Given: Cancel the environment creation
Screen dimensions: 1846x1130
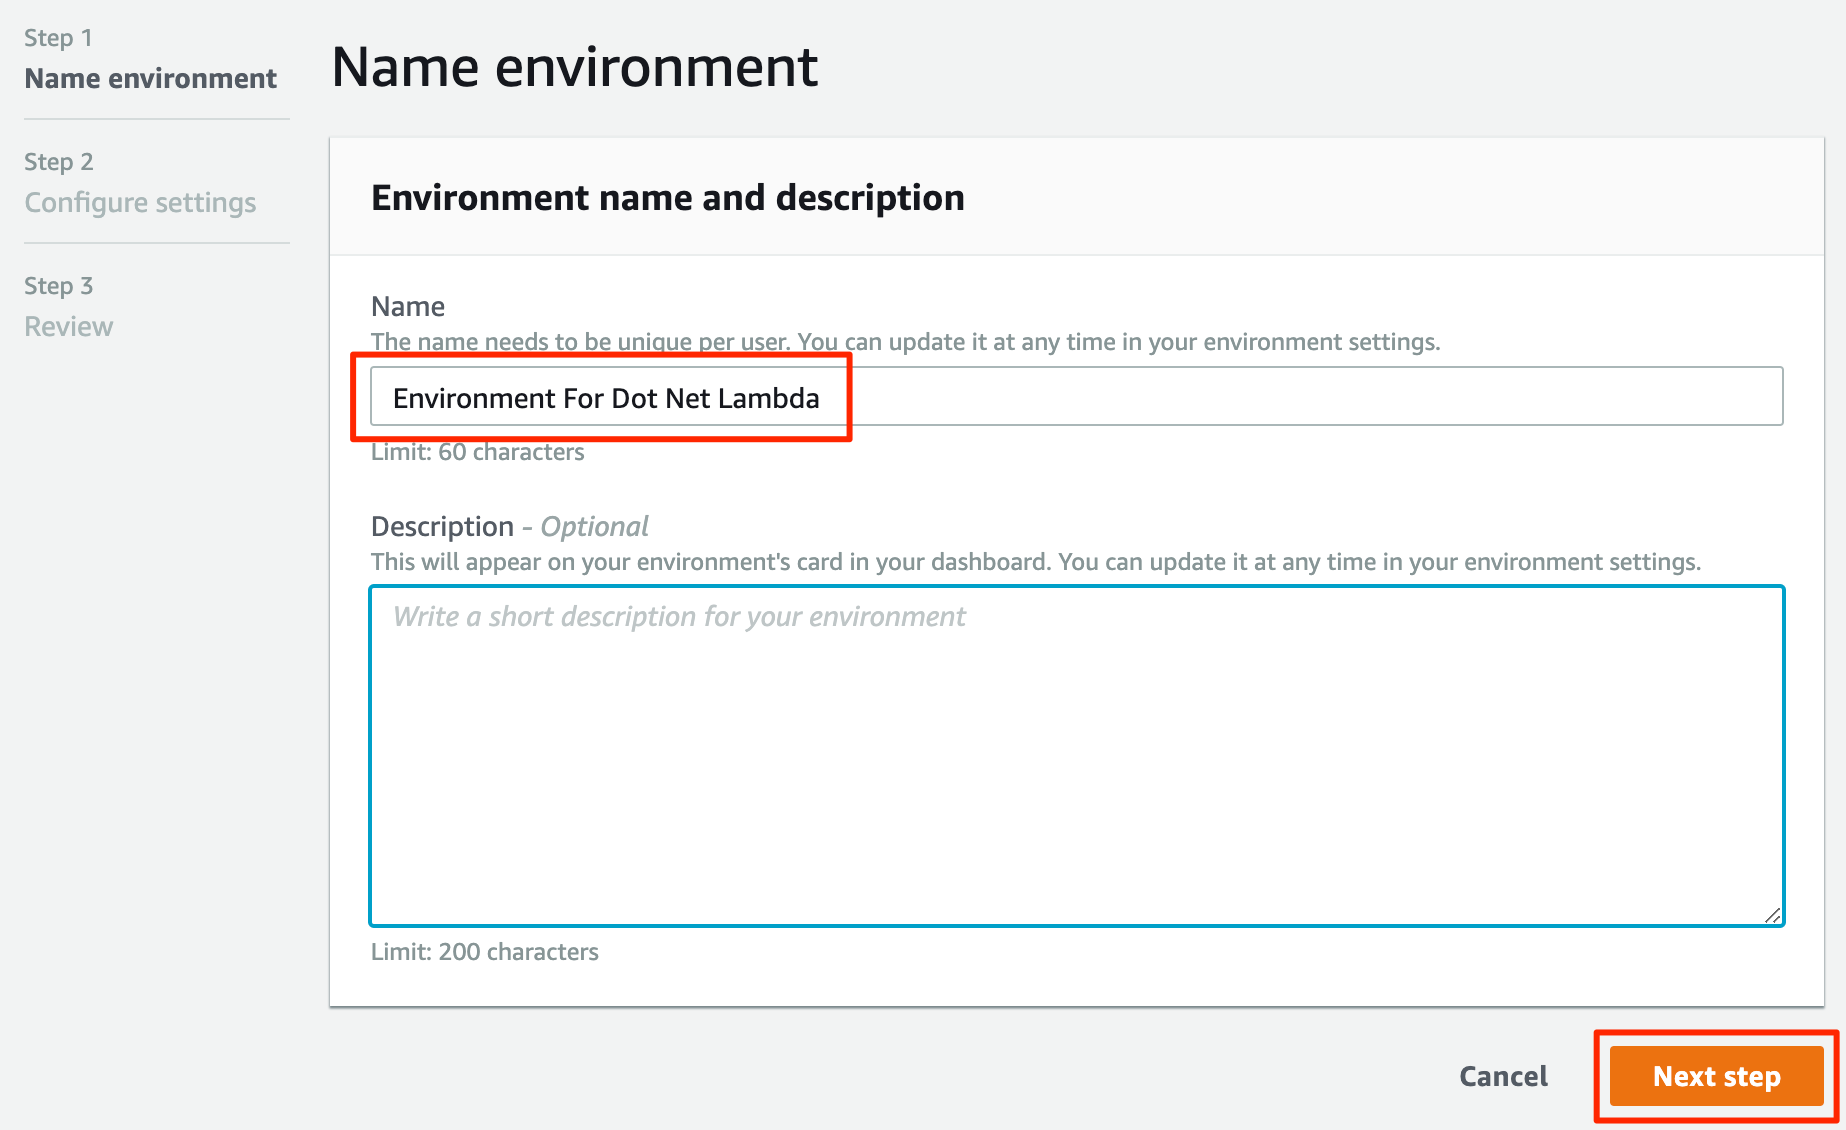Looking at the screenshot, I should click(1502, 1076).
